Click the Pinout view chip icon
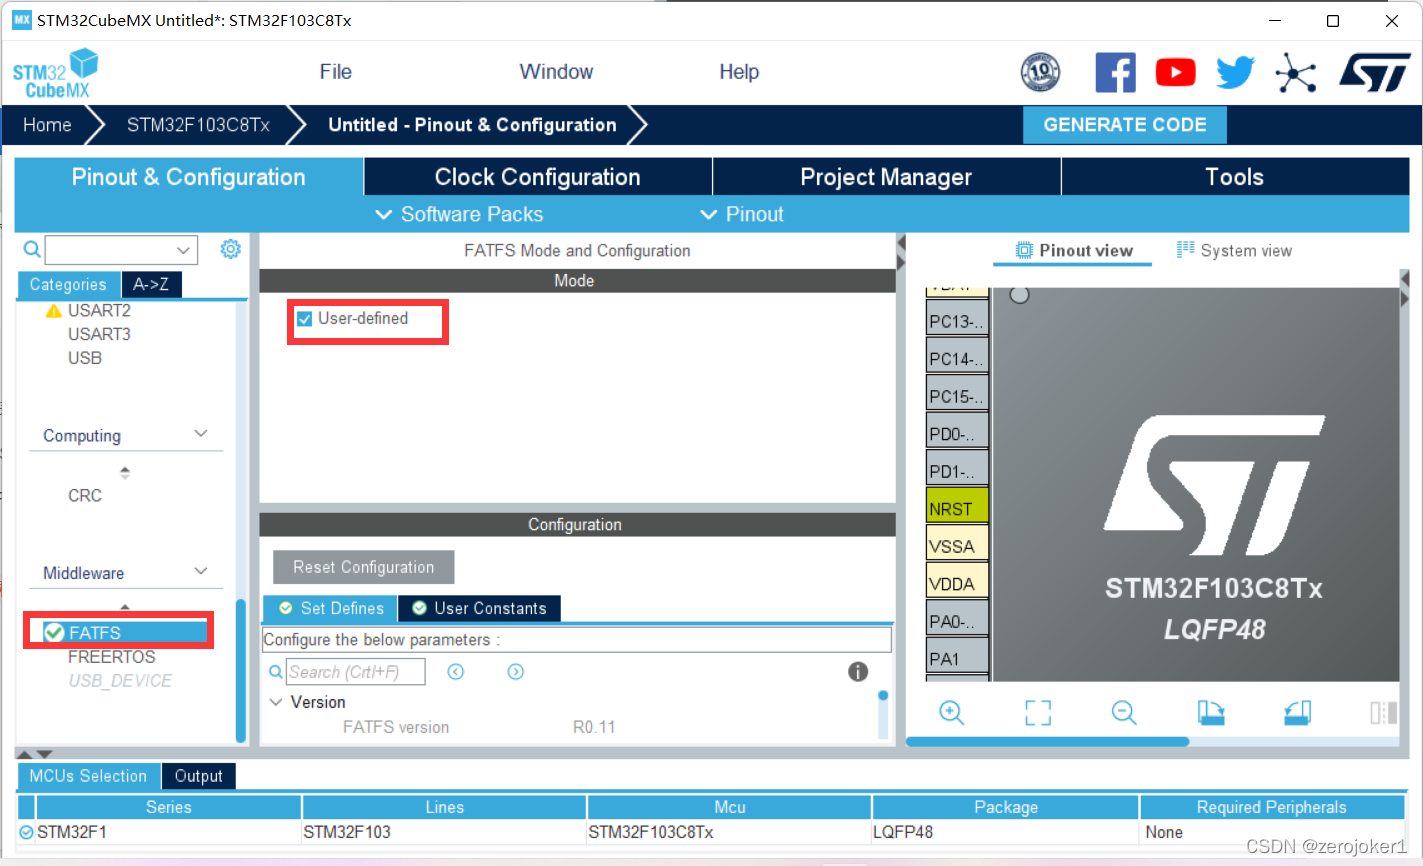This screenshot has width=1423, height=866. [x=1024, y=250]
